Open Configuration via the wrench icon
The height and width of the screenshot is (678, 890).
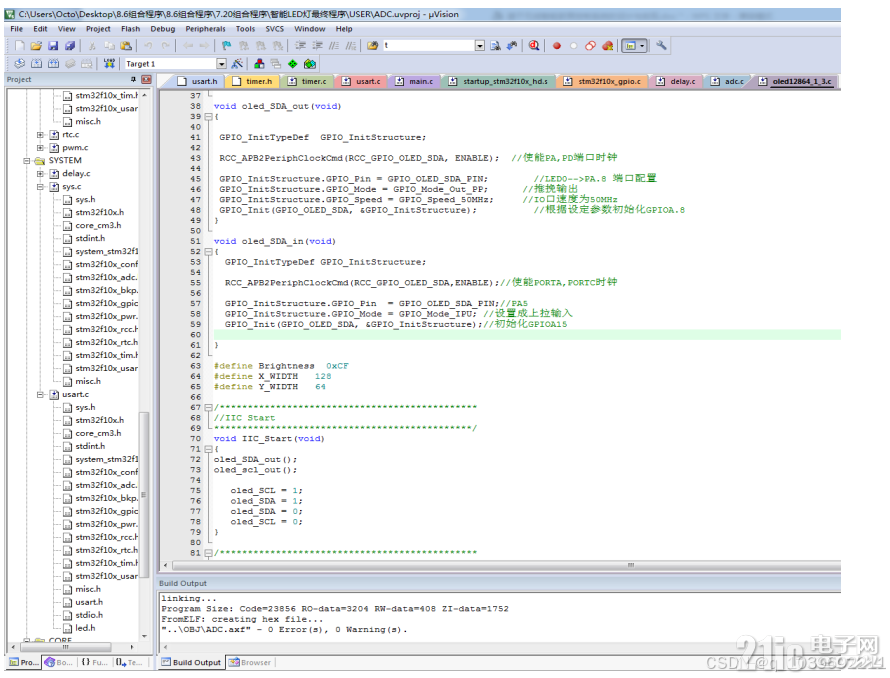pos(661,45)
